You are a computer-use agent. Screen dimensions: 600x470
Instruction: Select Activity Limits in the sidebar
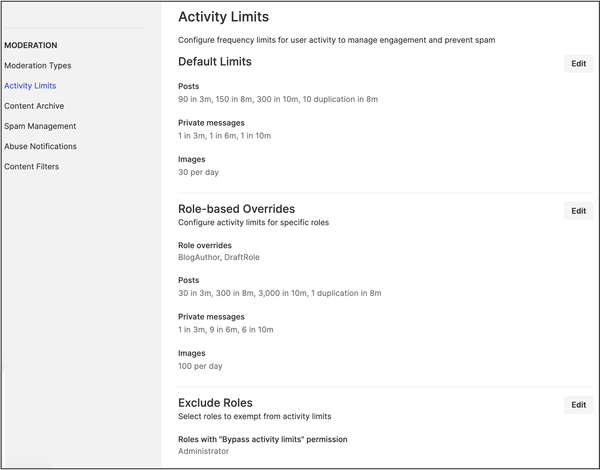[30, 86]
